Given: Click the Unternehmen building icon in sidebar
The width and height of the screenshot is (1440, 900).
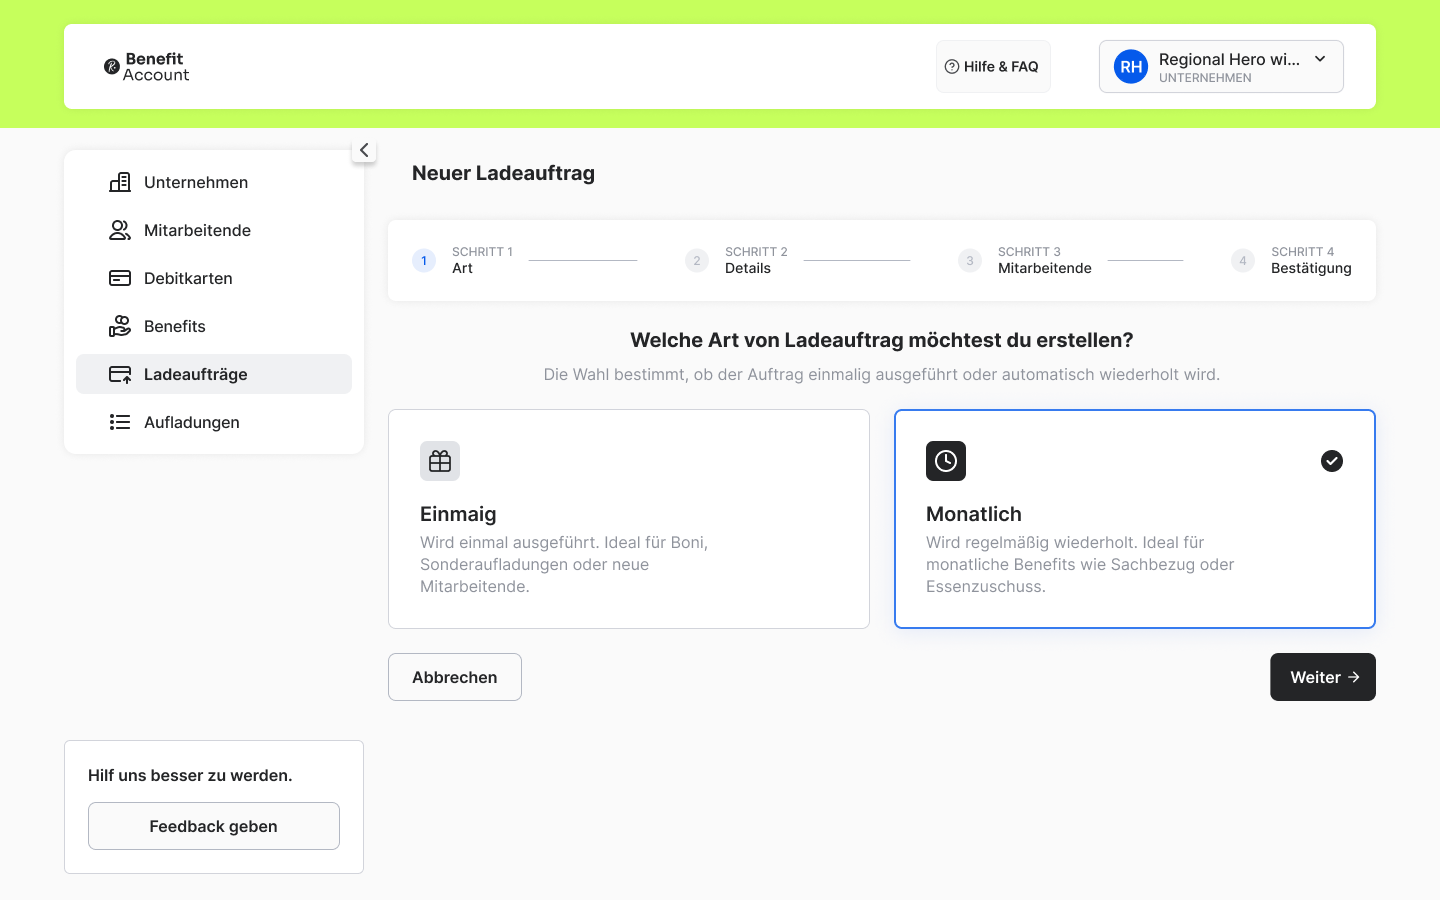Looking at the screenshot, I should (120, 182).
